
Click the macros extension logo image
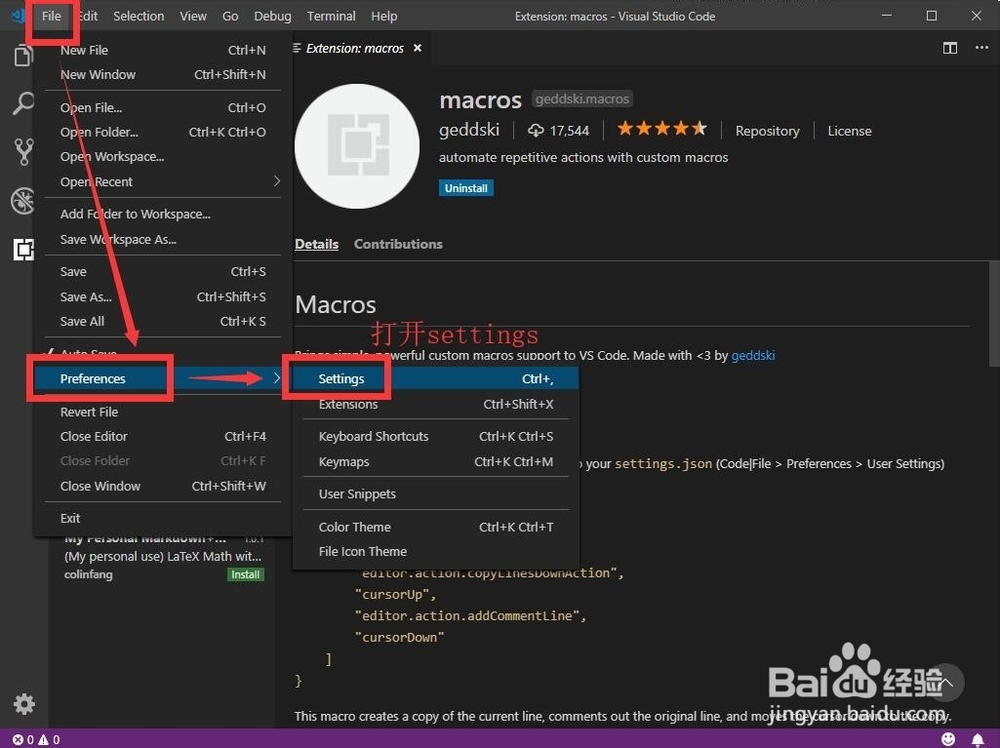coord(357,146)
